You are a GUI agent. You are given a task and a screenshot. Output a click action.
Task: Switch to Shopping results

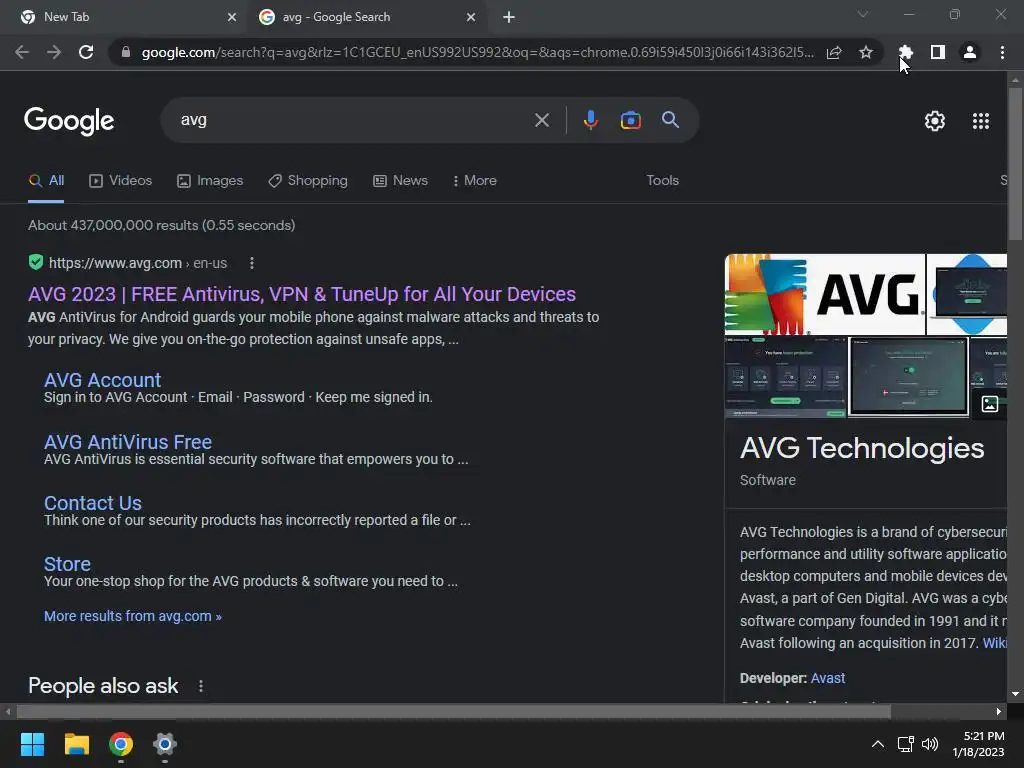pos(308,181)
